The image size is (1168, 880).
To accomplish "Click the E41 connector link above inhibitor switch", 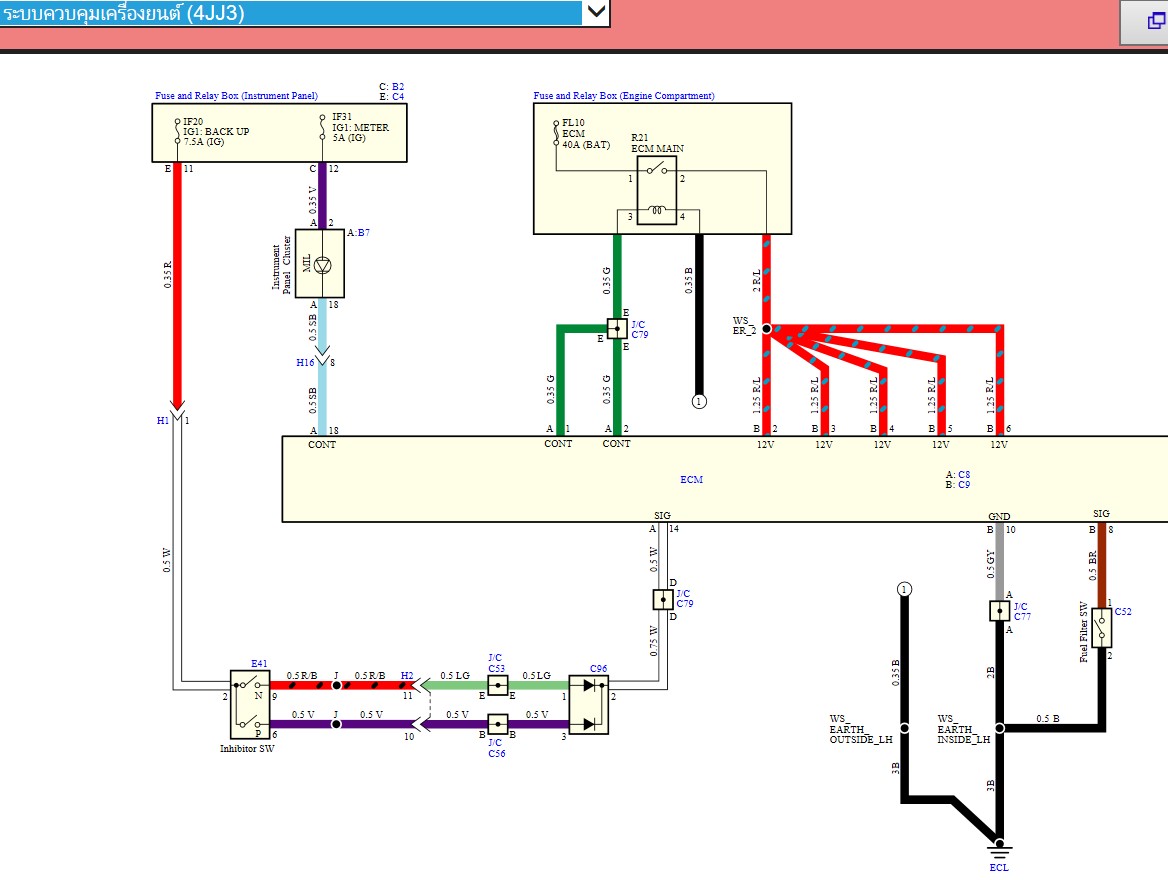I will [259, 663].
